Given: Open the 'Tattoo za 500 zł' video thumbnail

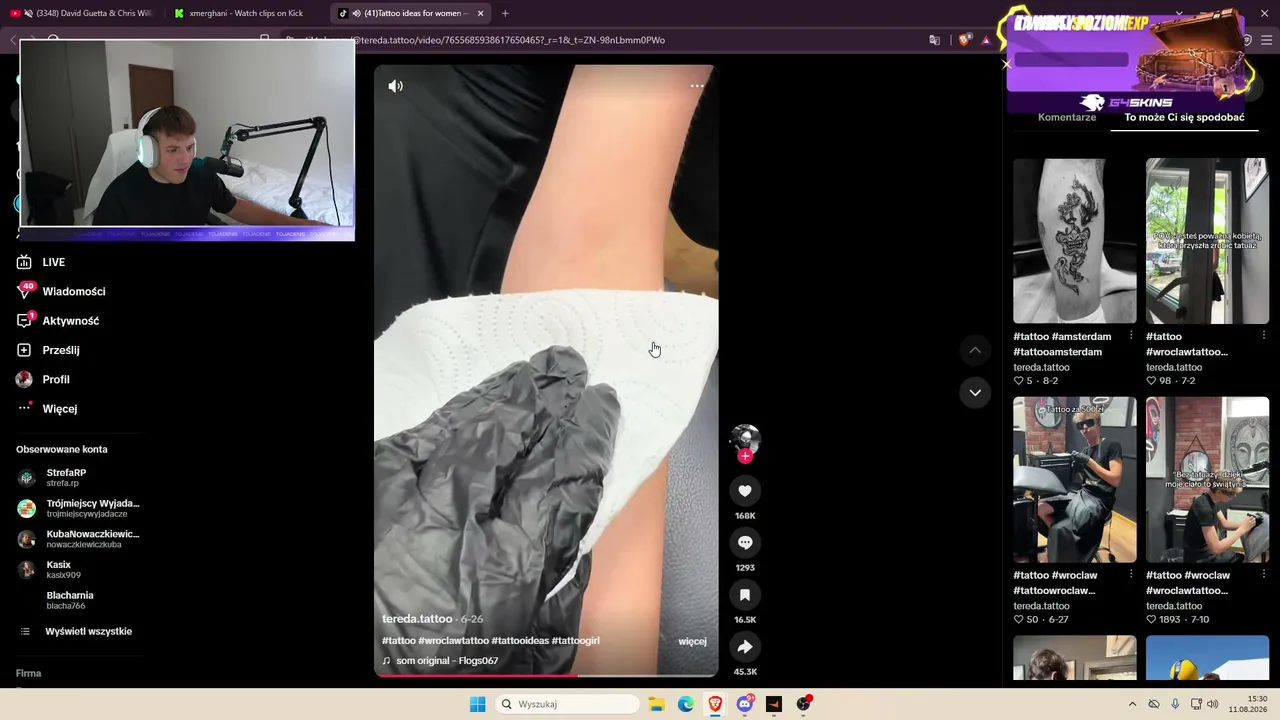Looking at the screenshot, I should (1075, 480).
